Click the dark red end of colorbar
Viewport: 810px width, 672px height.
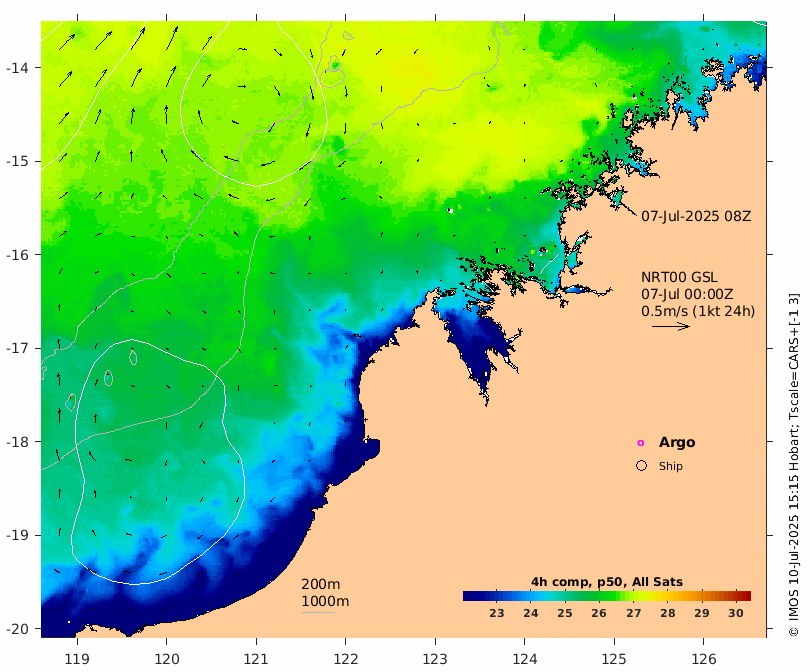(744, 596)
